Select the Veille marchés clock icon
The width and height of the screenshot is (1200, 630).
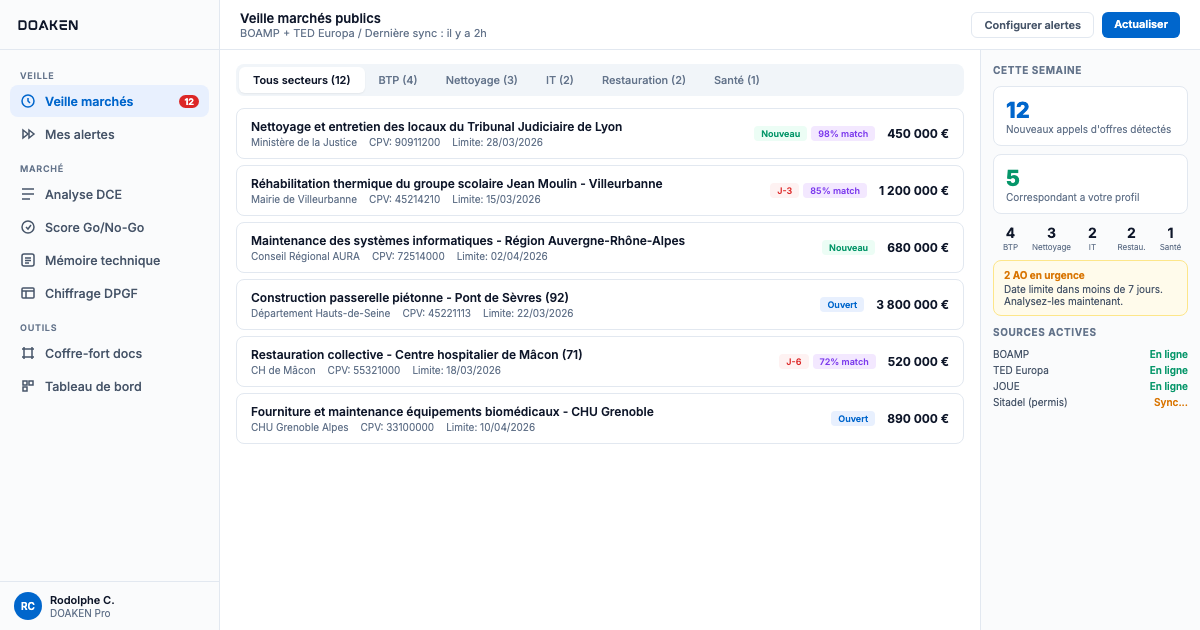tap(27, 101)
